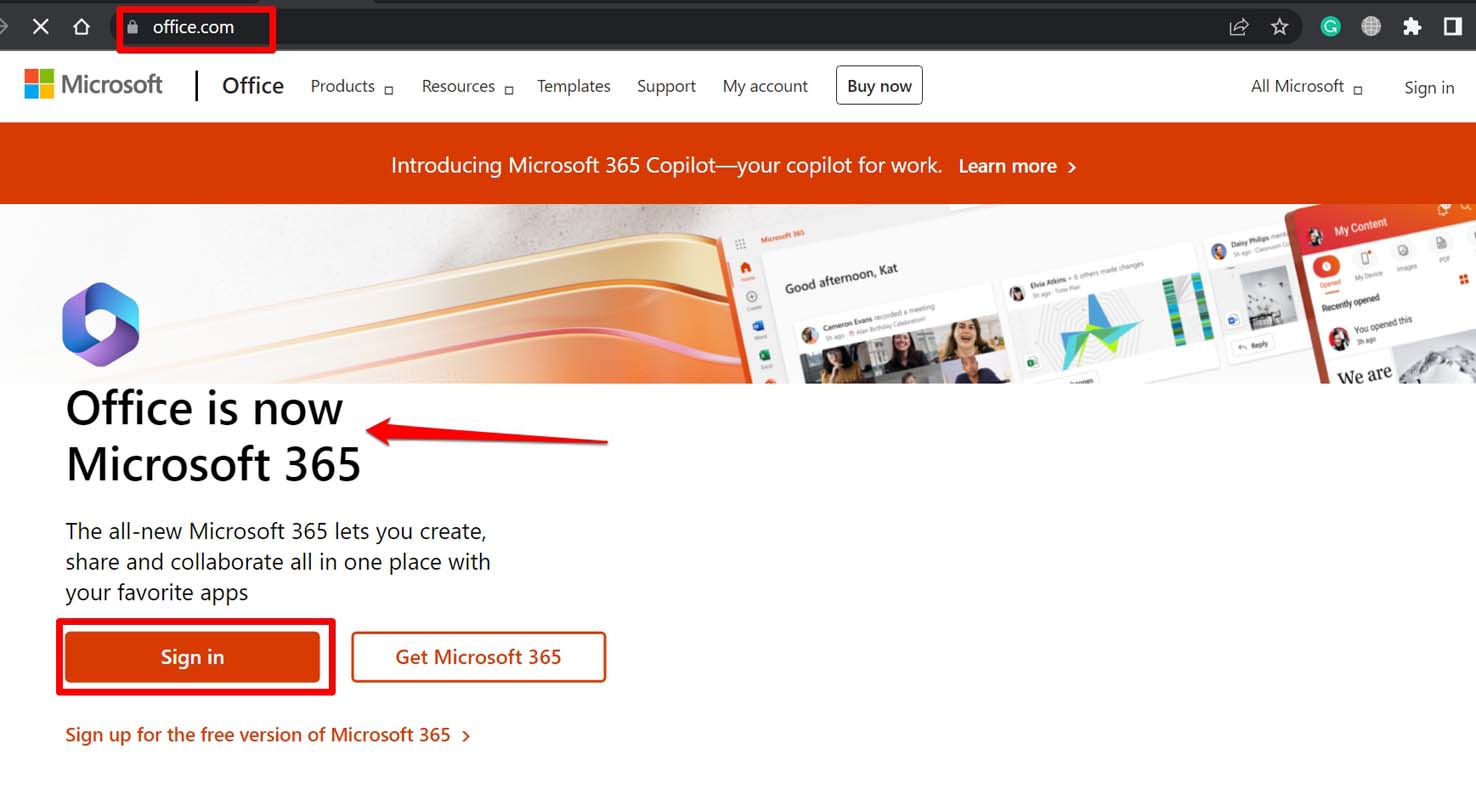Click the padlock site security icon

(x=133, y=27)
